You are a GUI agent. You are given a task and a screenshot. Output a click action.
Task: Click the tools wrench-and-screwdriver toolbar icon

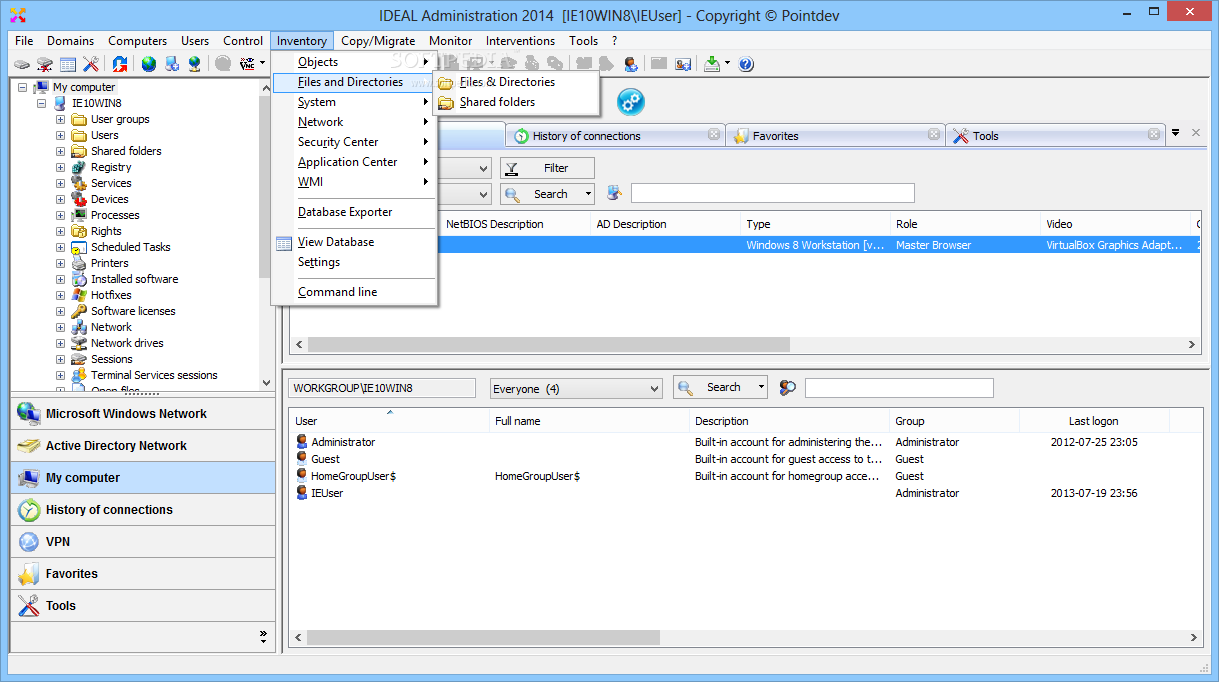click(x=91, y=64)
